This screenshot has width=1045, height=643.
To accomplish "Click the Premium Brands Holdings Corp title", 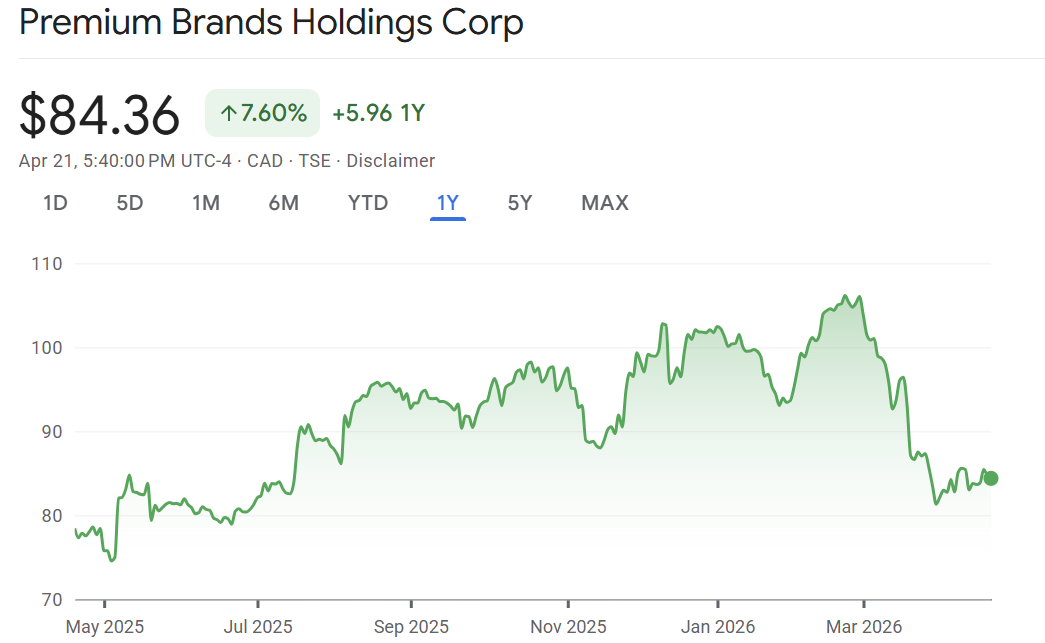I will tap(271, 23).
